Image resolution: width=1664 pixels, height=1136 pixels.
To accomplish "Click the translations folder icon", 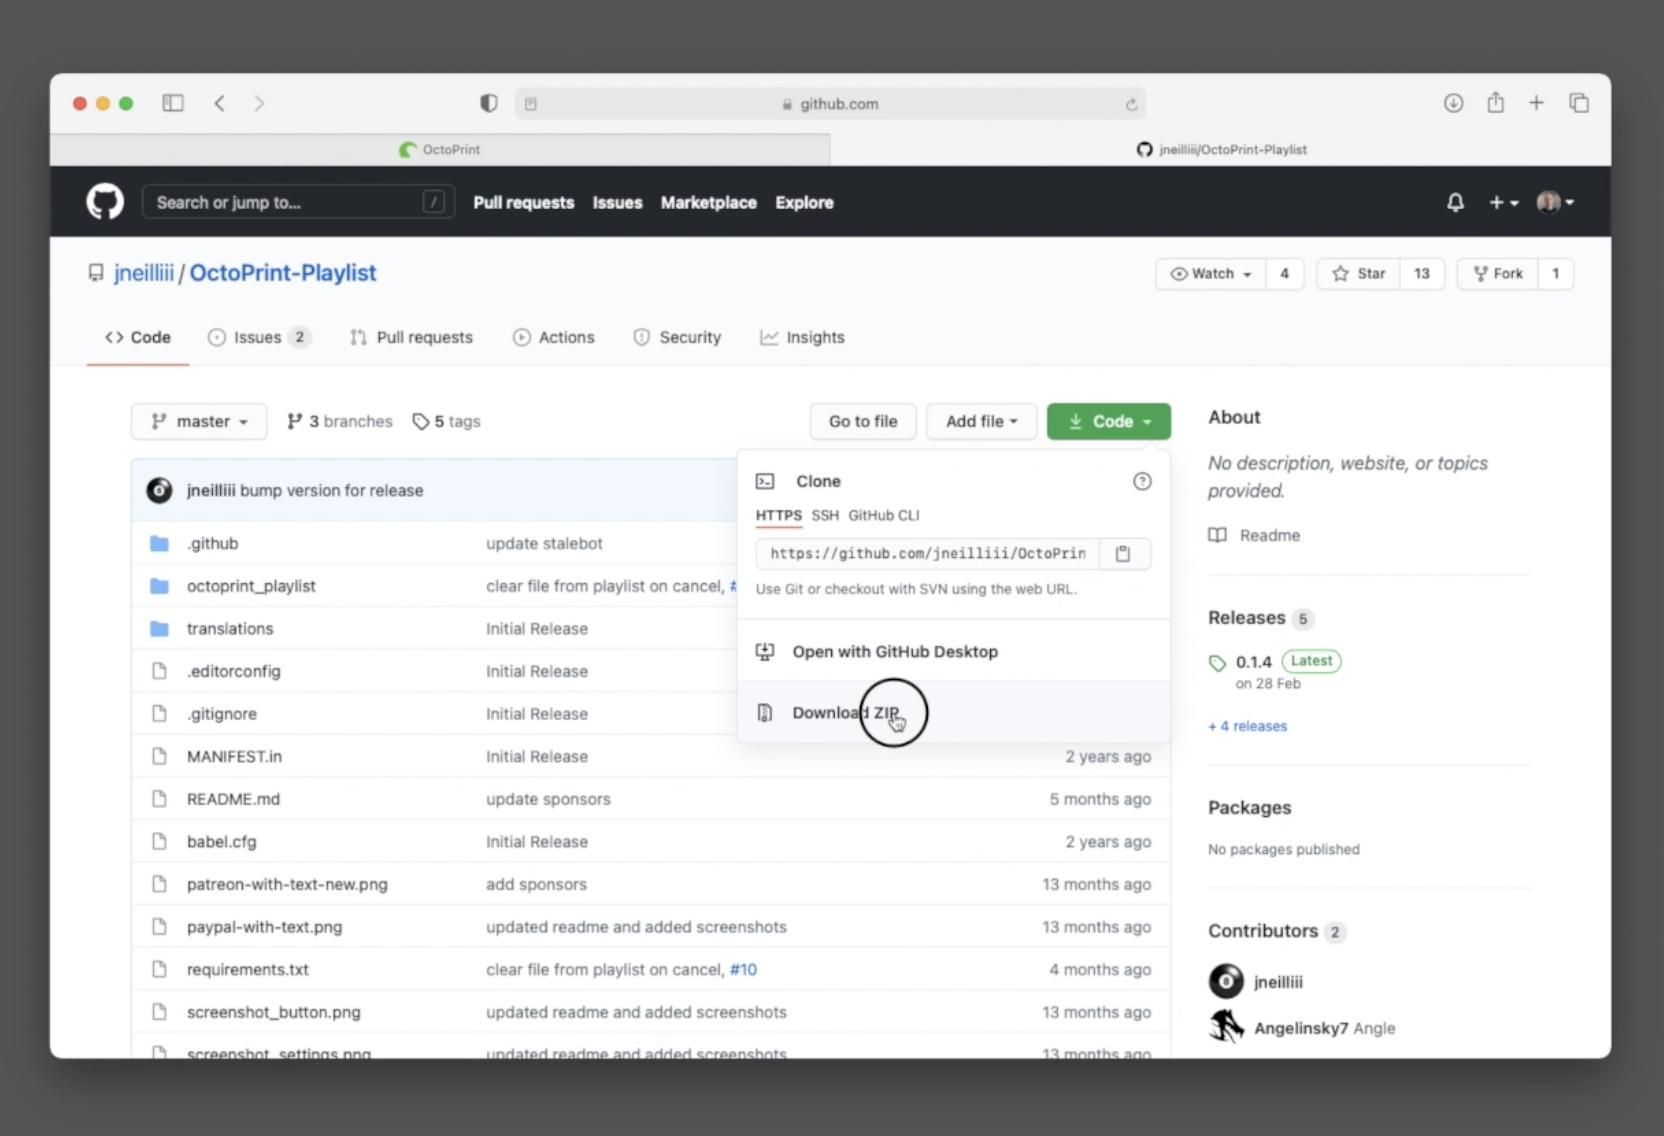I will (x=159, y=628).
